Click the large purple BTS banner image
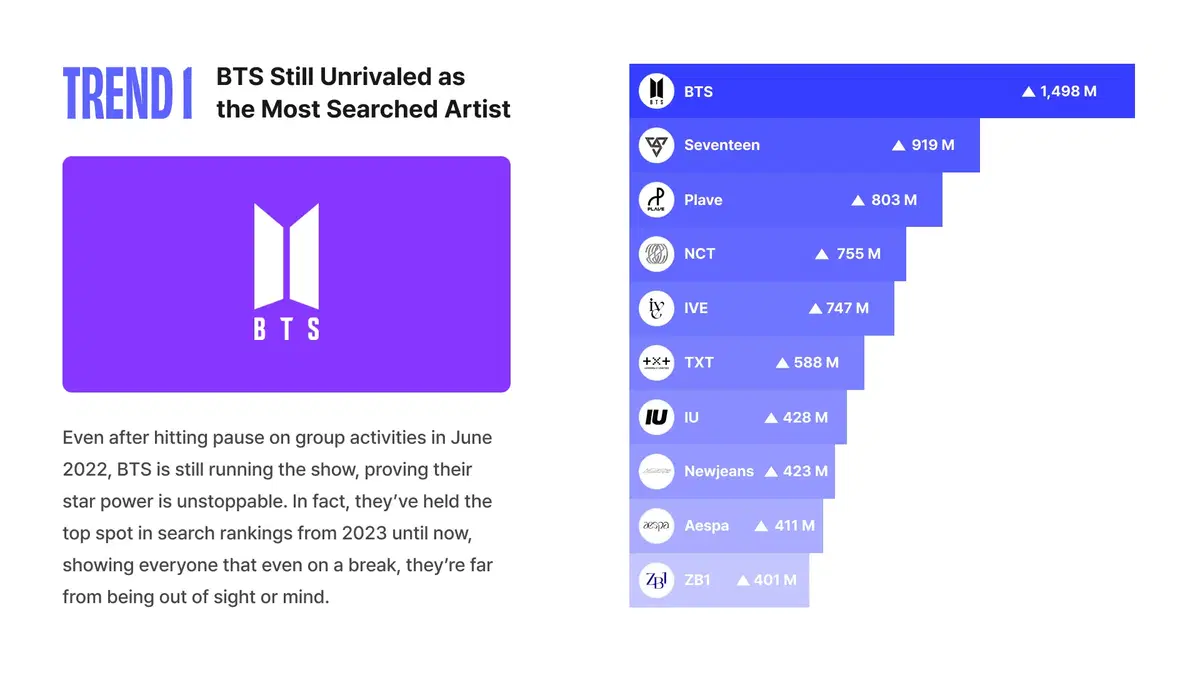The image size is (1200, 675). tap(286, 274)
